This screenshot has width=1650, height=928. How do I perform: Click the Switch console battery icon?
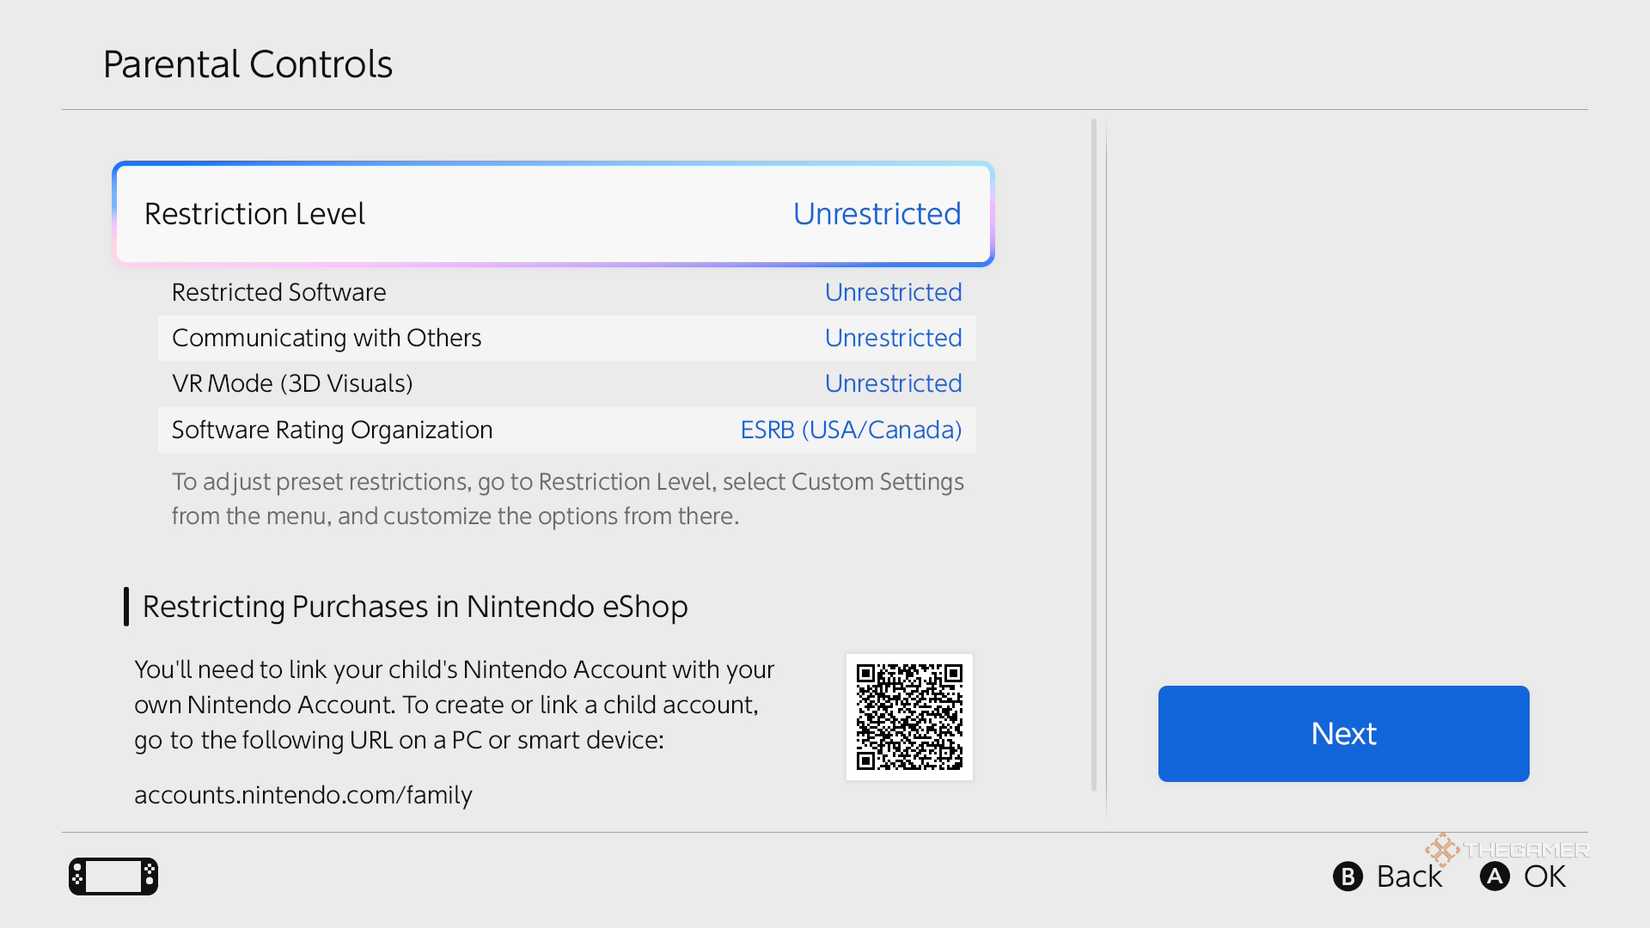coord(112,875)
